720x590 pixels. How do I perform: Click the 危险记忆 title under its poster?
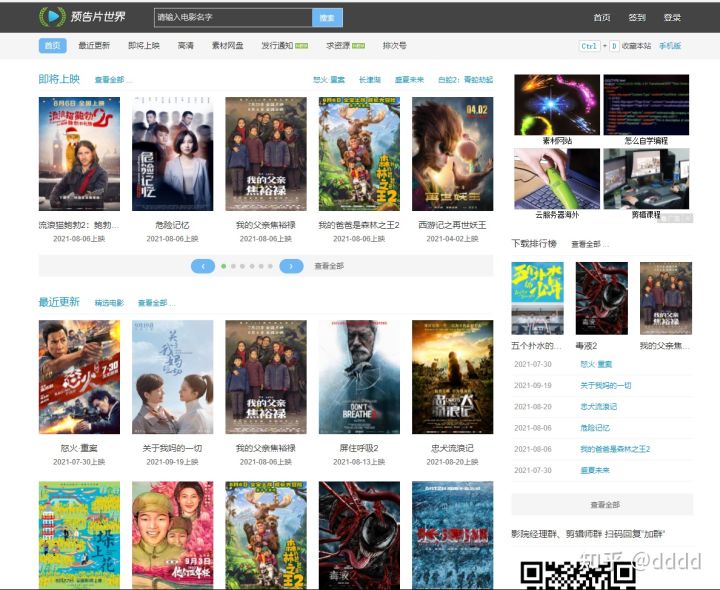172,225
